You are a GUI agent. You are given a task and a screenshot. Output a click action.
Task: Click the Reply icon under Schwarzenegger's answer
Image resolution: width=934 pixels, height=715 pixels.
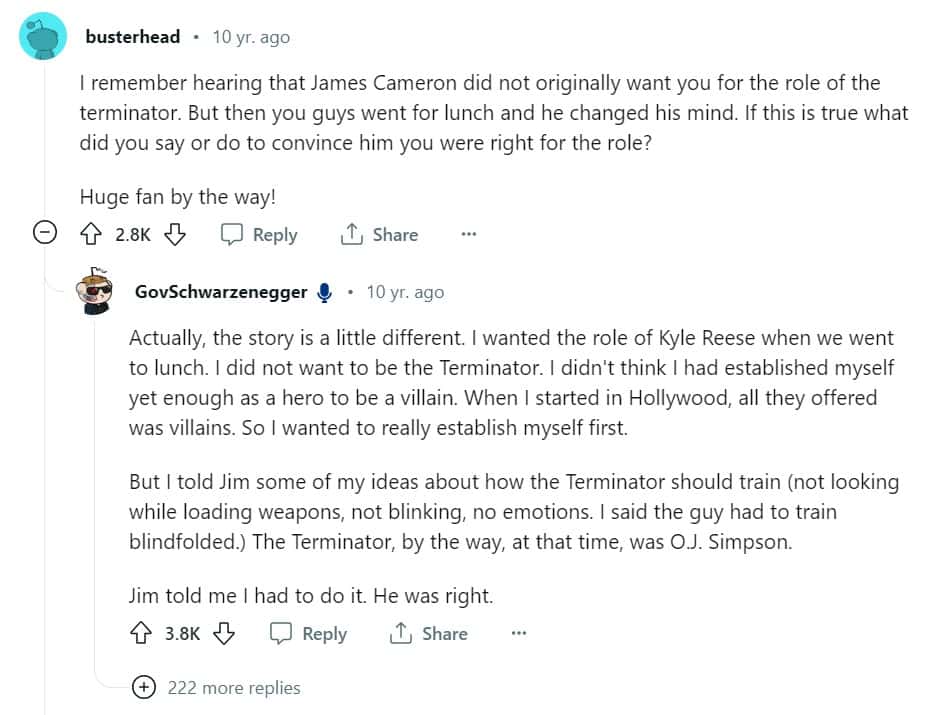[x=283, y=633]
